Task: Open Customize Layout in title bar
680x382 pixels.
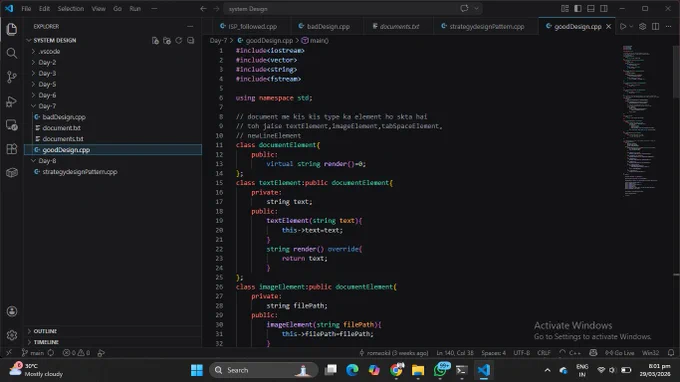Action: click(565, 9)
